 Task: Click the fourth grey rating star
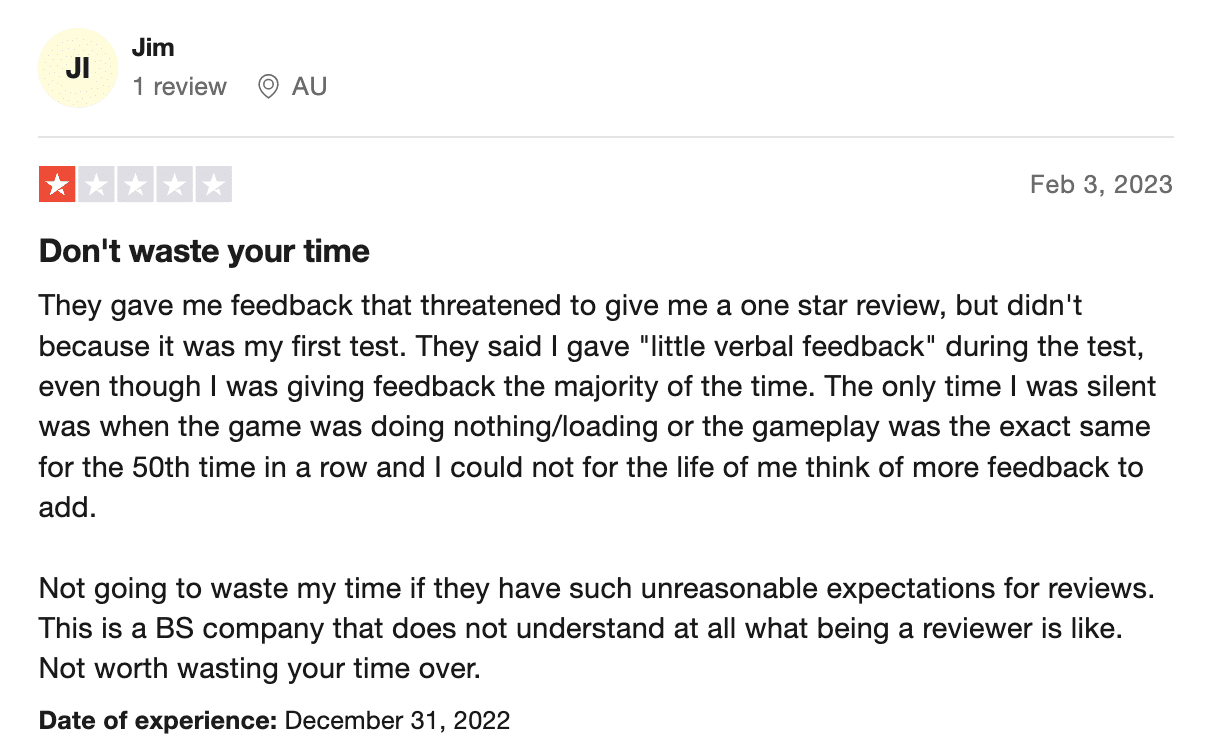pyautogui.click(x=174, y=185)
